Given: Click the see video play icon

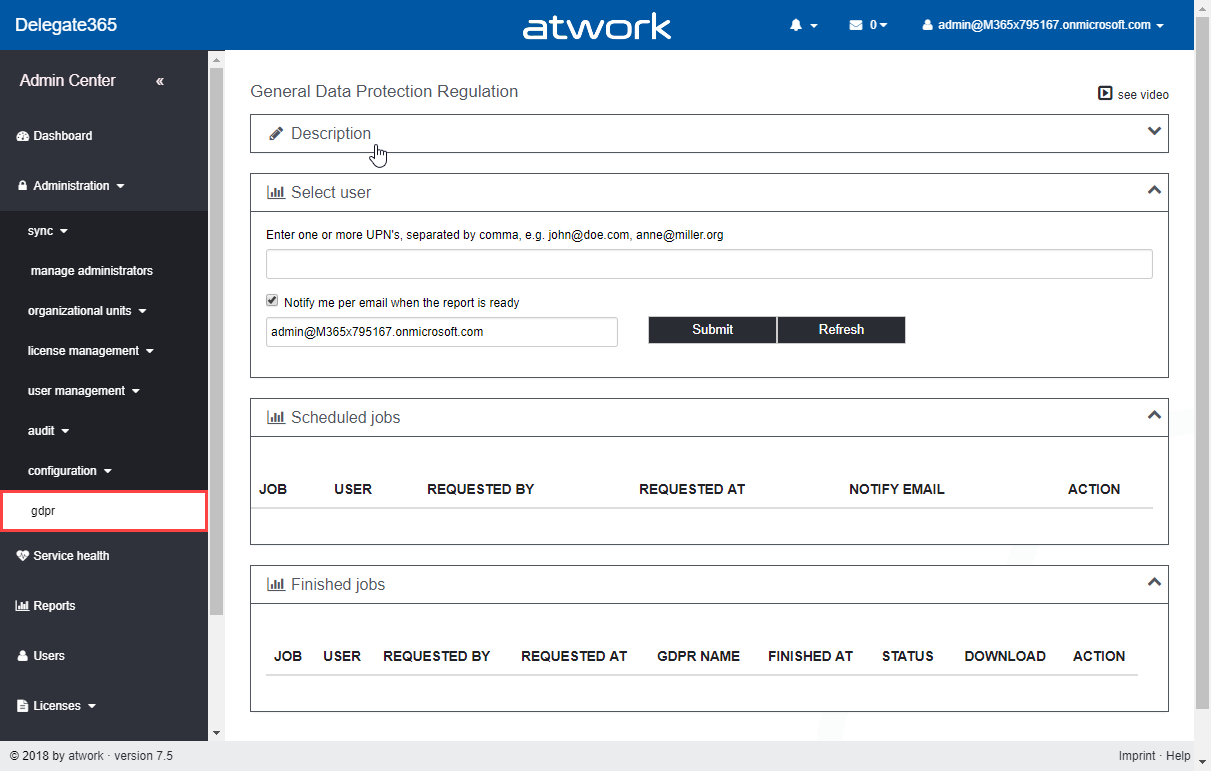Looking at the screenshot, I should (x=1105, y=94).
